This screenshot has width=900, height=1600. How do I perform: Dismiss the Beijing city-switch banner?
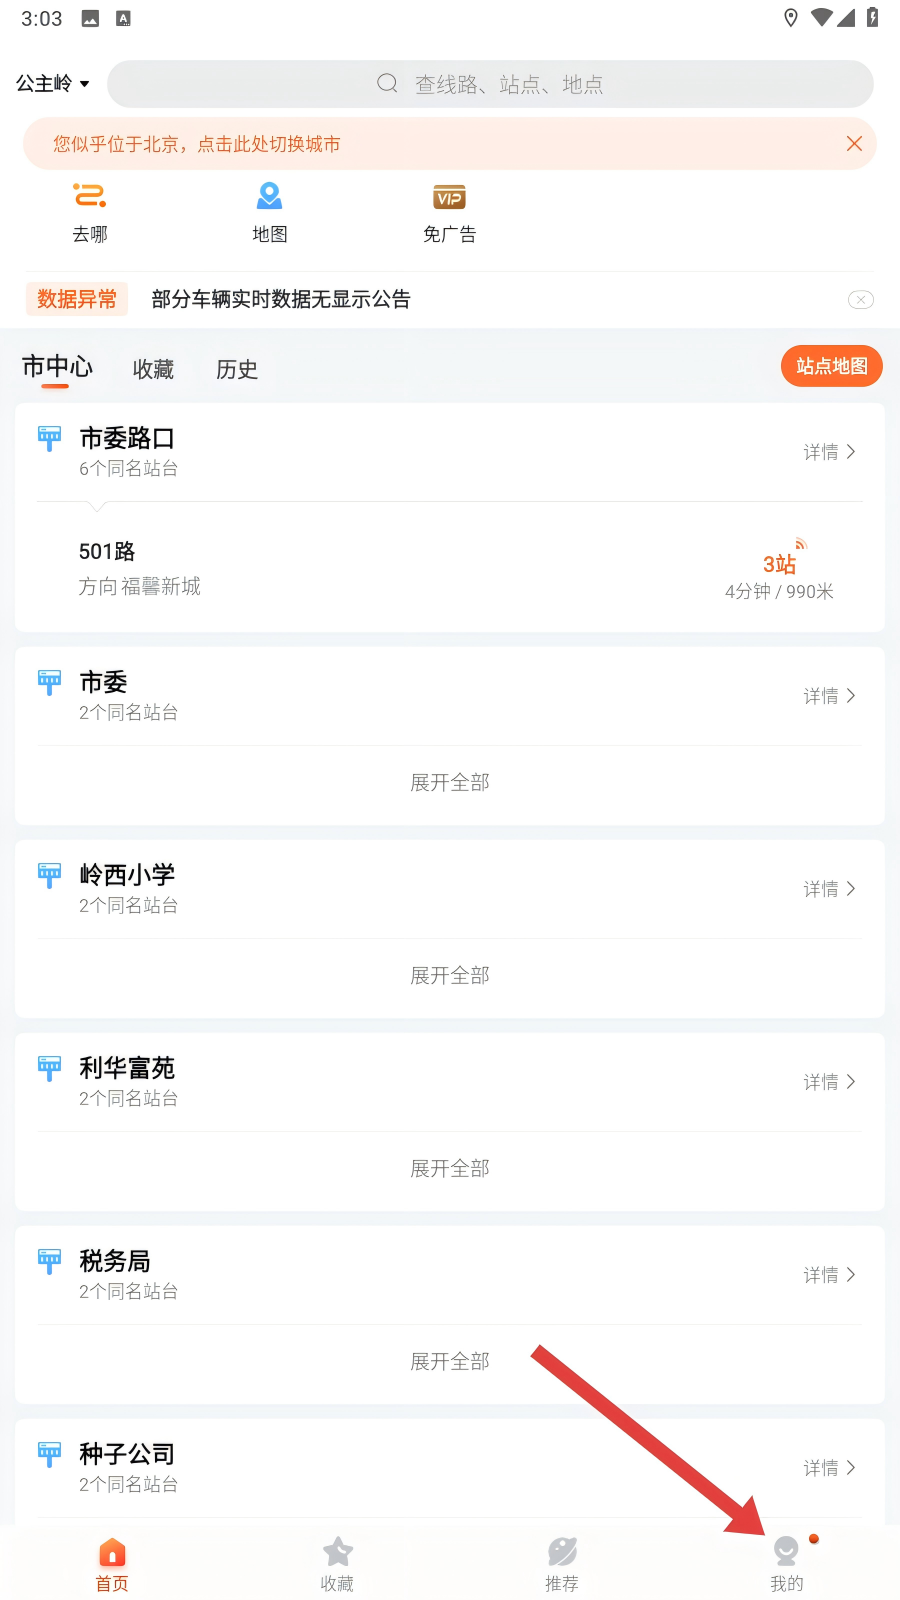[854, 144]
